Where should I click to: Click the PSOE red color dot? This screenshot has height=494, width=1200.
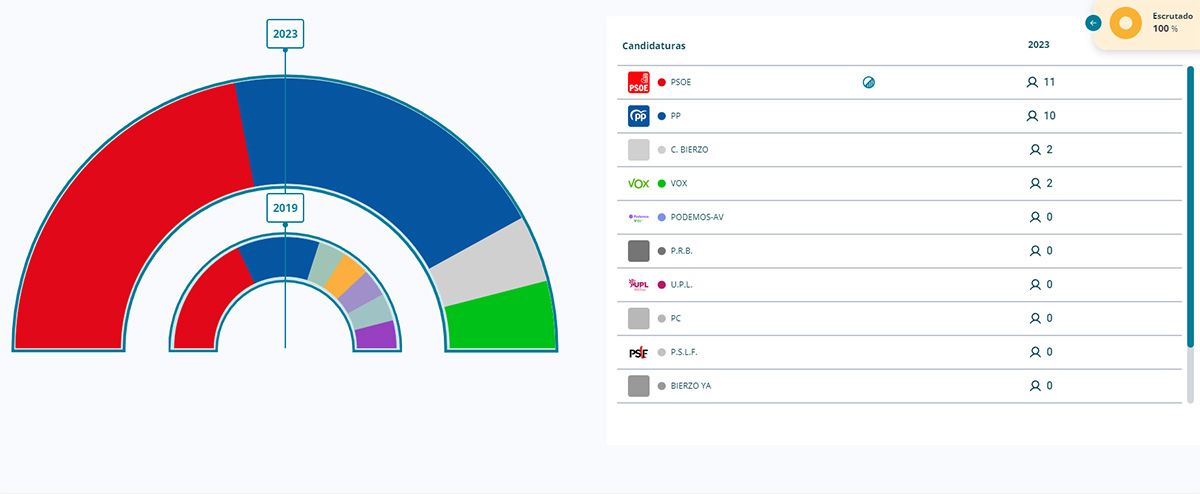point(662,82)
